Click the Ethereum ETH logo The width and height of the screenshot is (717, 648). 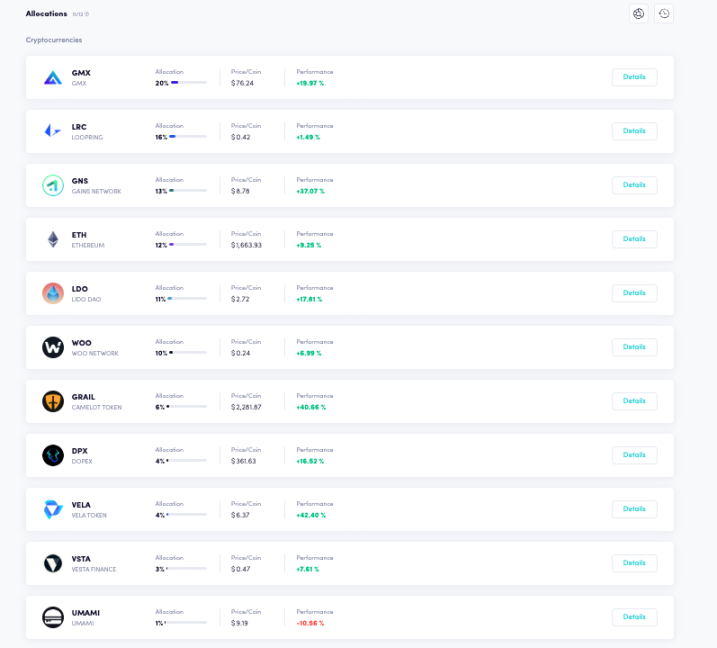(53, 239)
